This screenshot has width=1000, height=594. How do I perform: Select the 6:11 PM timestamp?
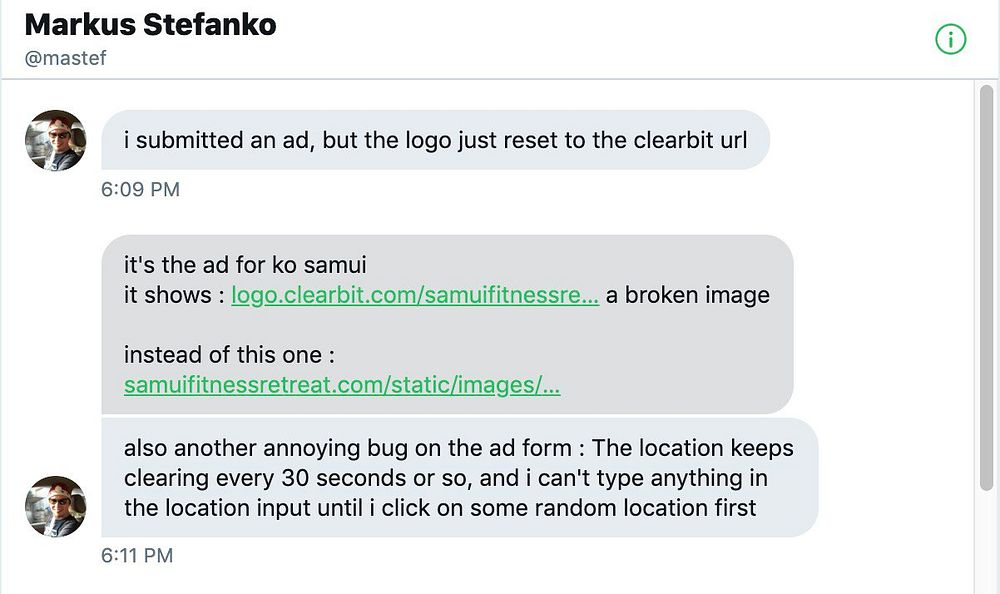point(137,555)
